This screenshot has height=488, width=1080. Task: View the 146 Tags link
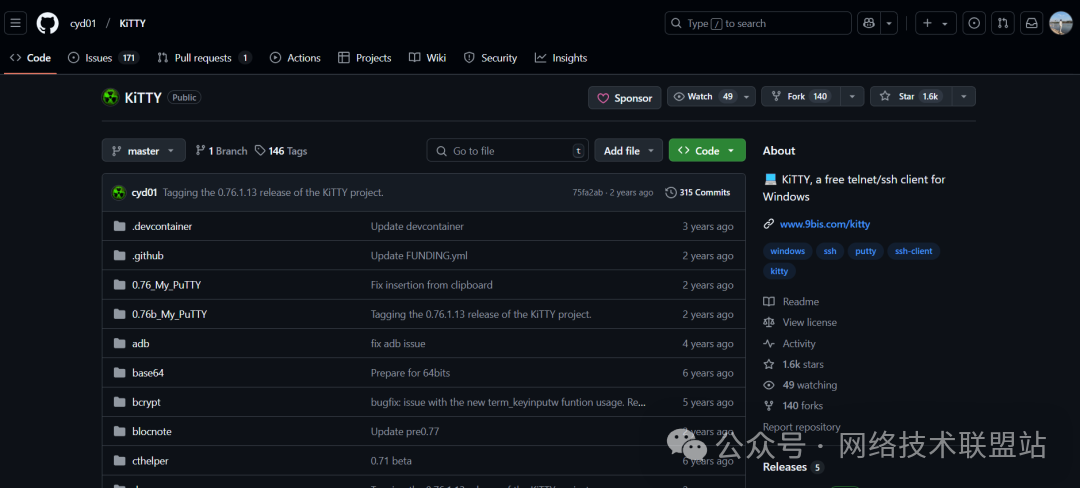[x=281, y=151]
